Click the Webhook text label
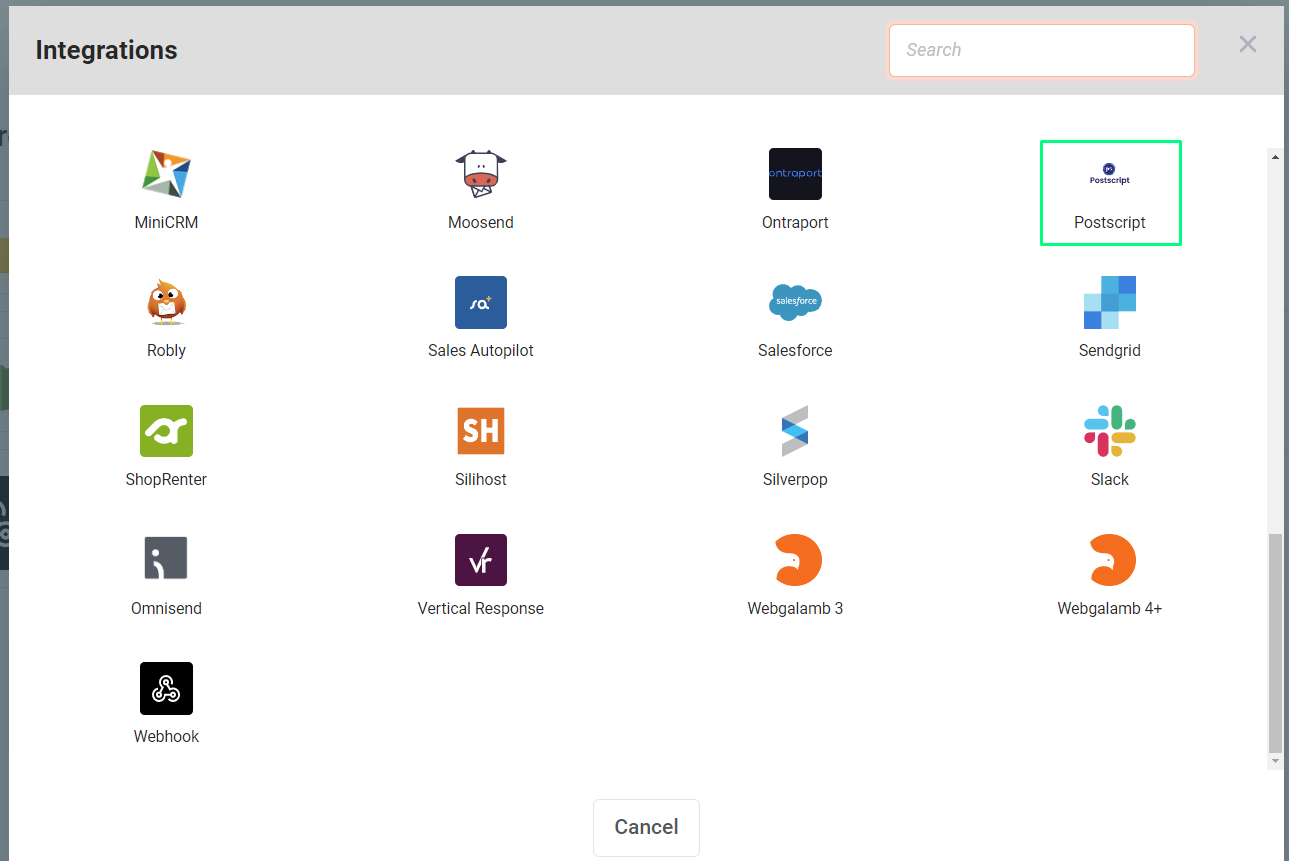 point(166,736)
